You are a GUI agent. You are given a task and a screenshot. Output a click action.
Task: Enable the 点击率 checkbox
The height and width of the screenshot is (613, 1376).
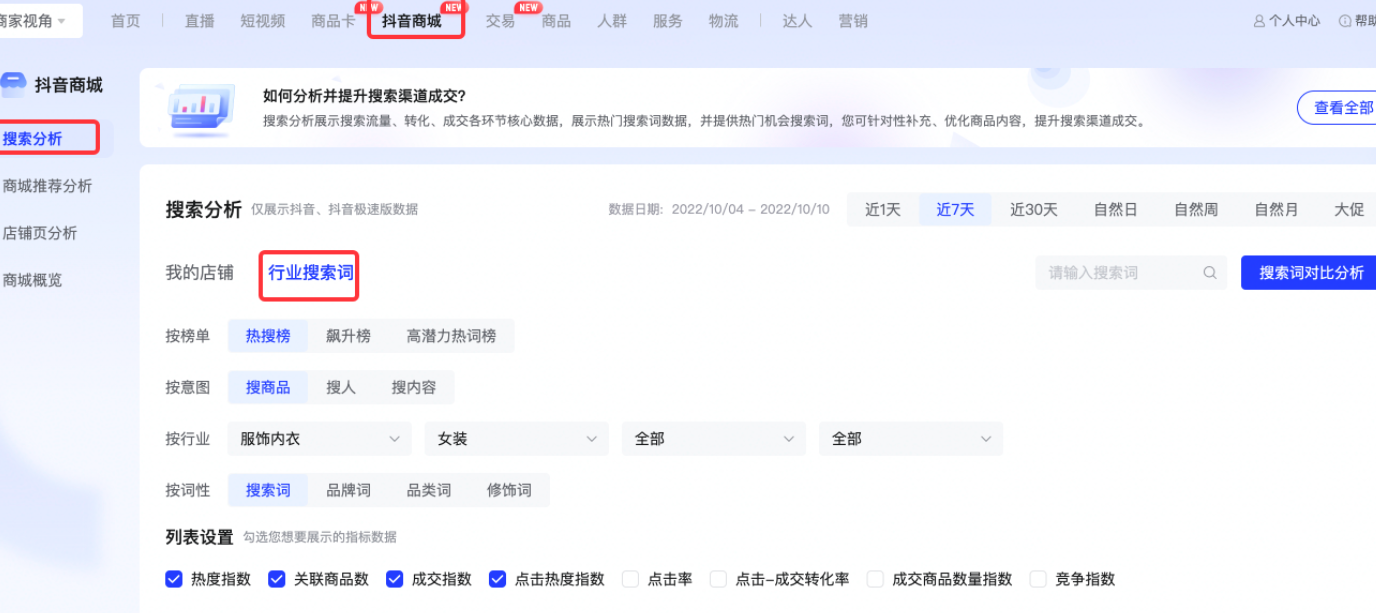tap(630, 579)
